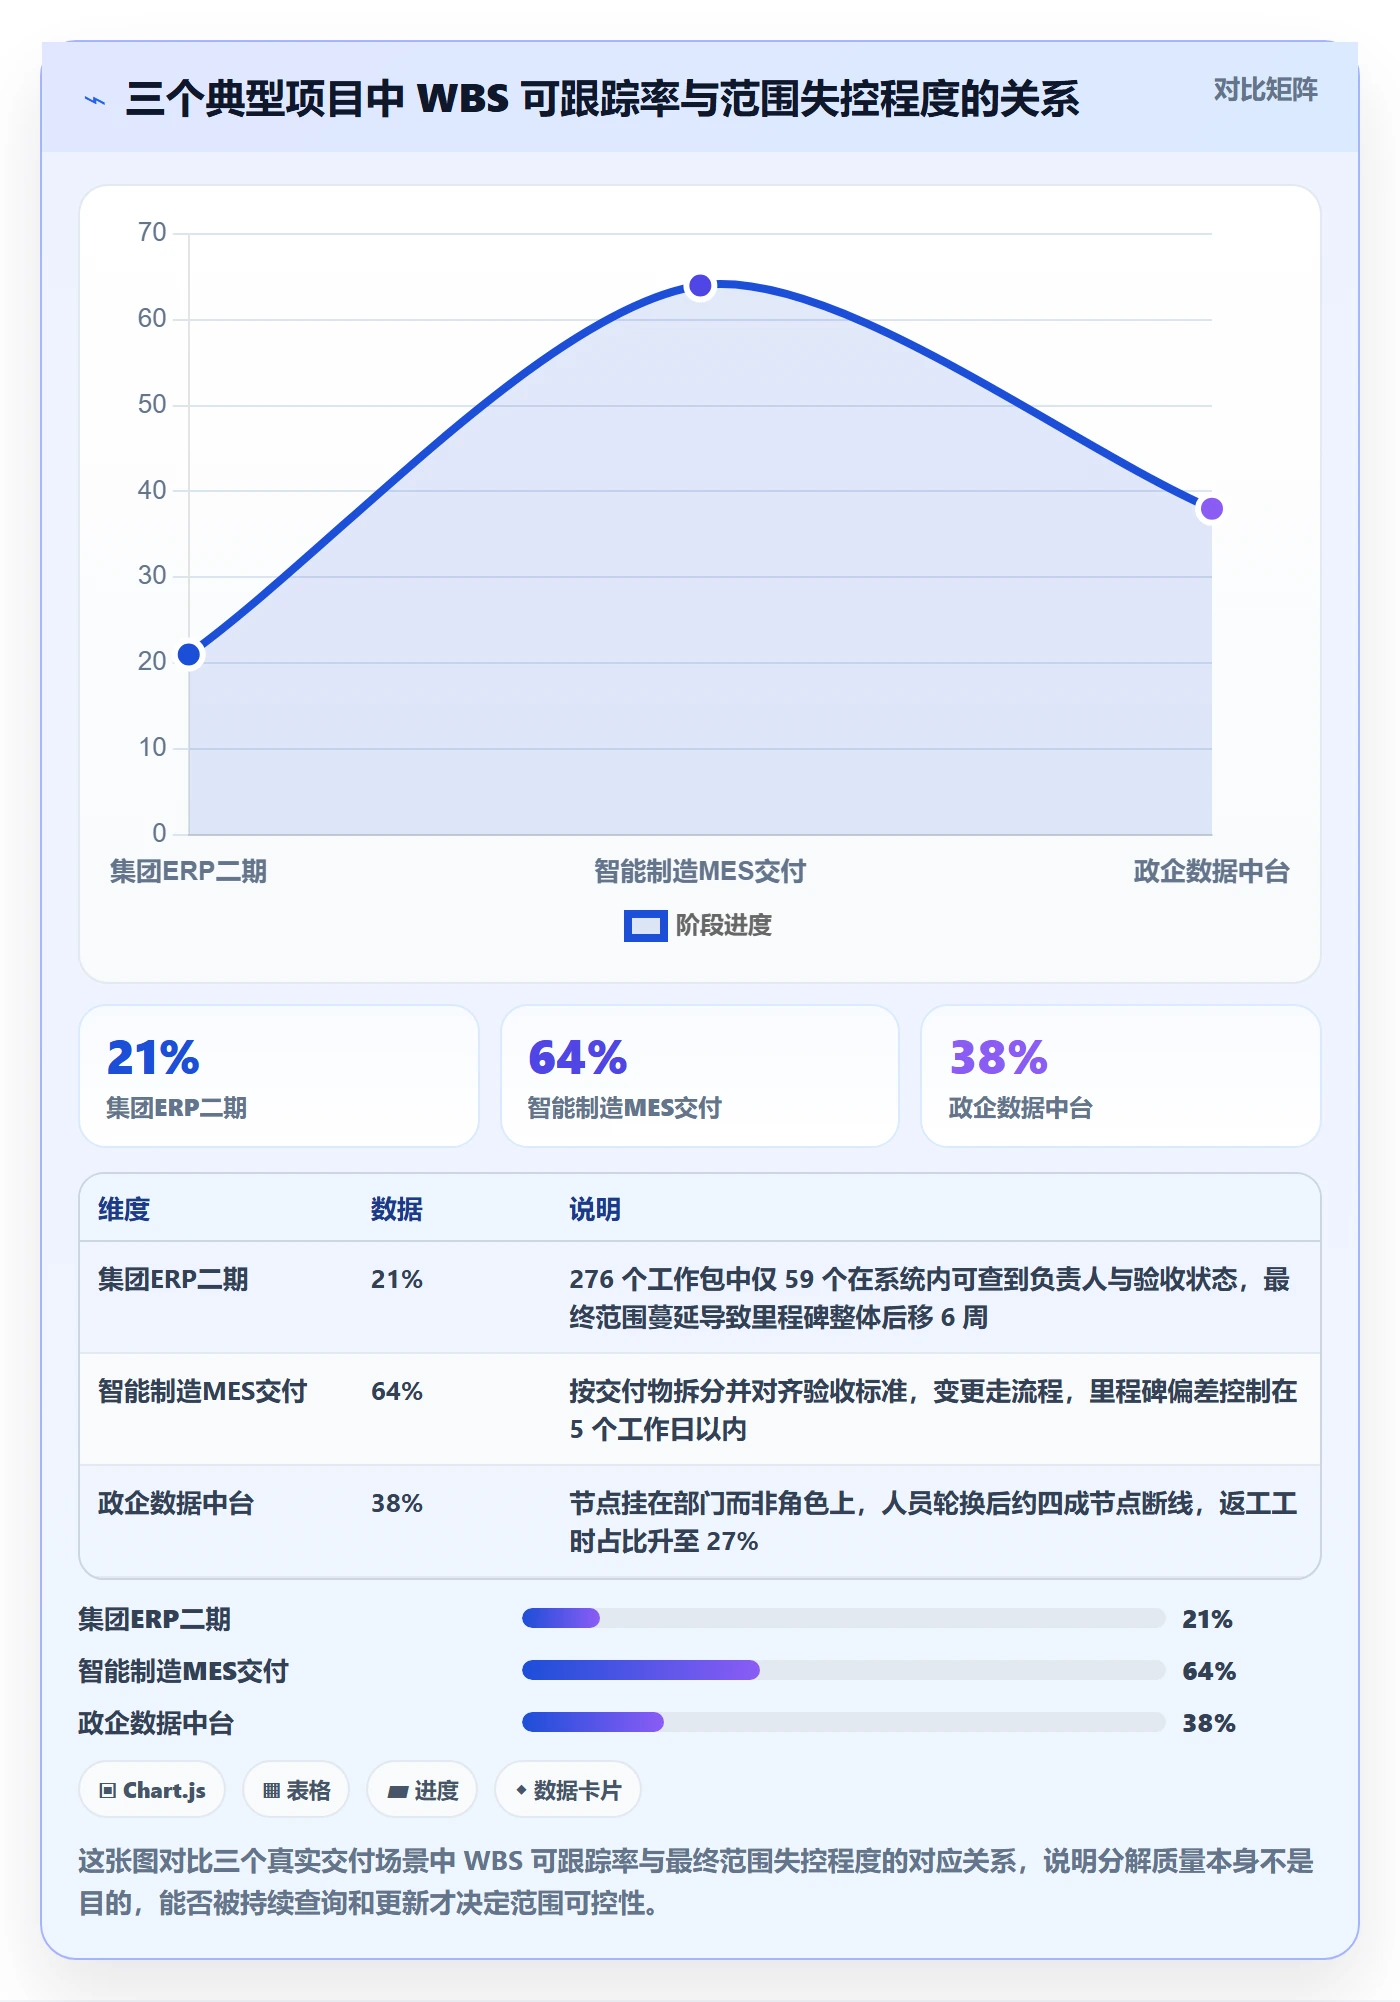Viewport: 1400px width, 2002px height.
Task: Click the 进度 tag chip
Action: (x=422, y=1790)
